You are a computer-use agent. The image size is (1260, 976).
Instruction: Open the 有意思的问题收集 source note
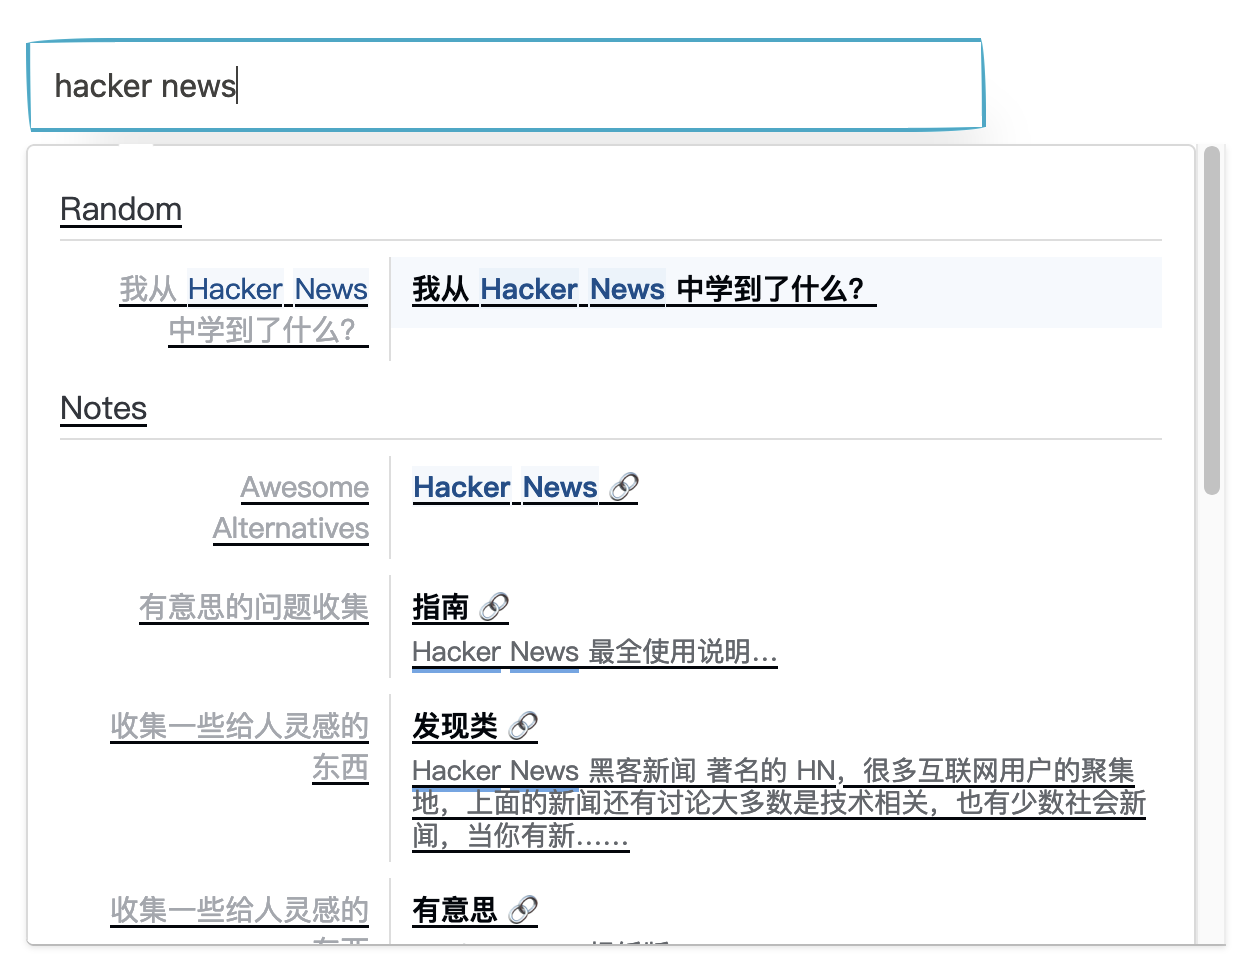254,607
